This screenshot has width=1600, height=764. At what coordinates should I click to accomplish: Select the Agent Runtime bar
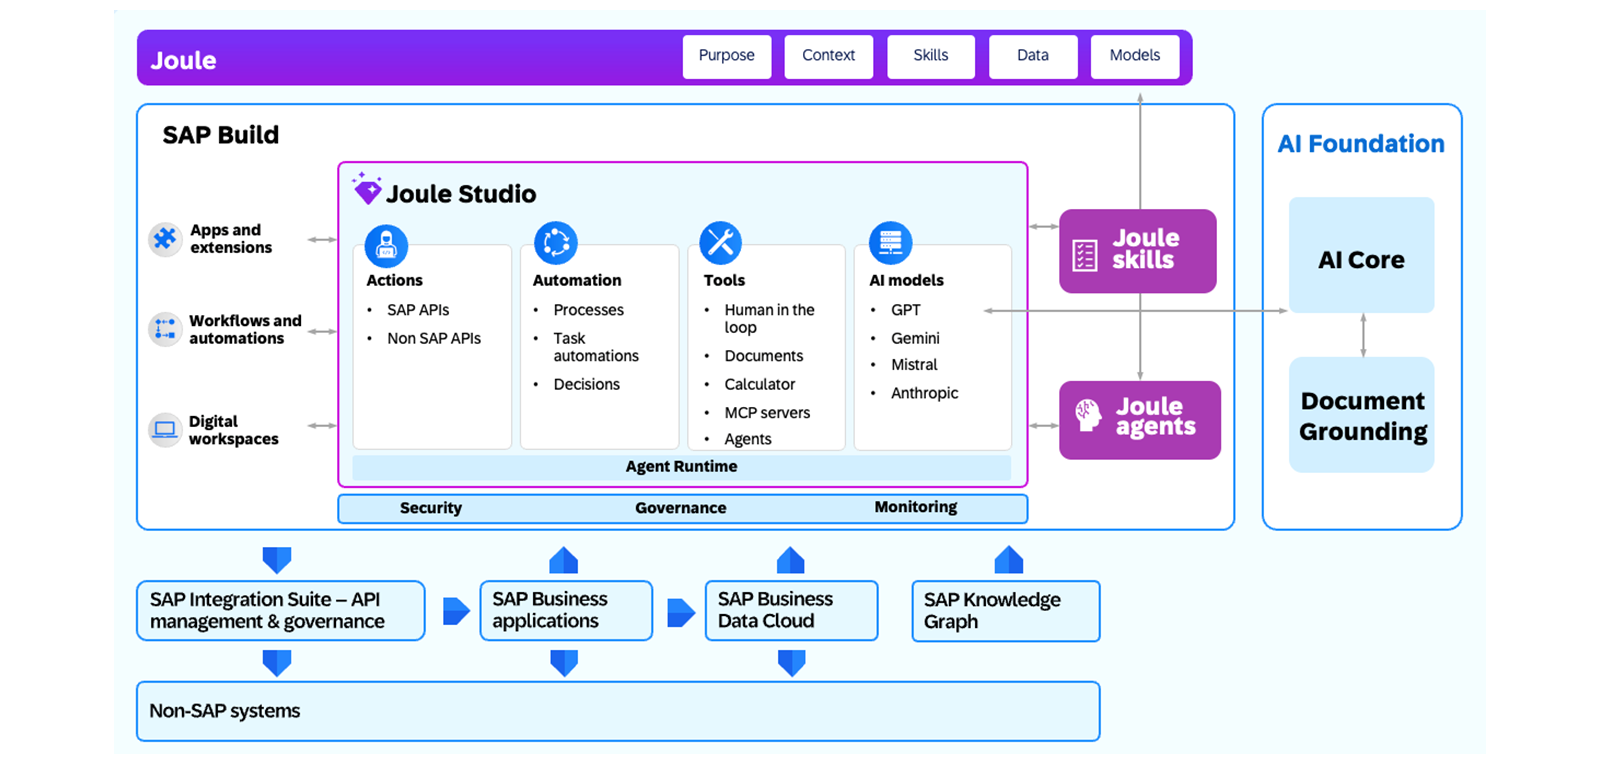tap(682, 467)
